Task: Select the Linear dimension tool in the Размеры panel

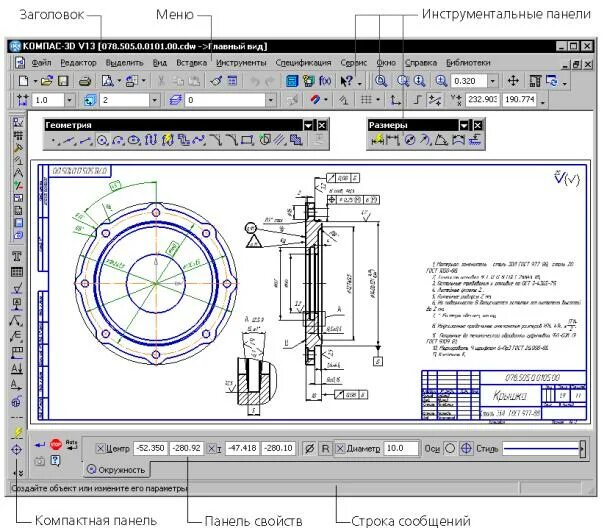Action: (x=392, y=140)
